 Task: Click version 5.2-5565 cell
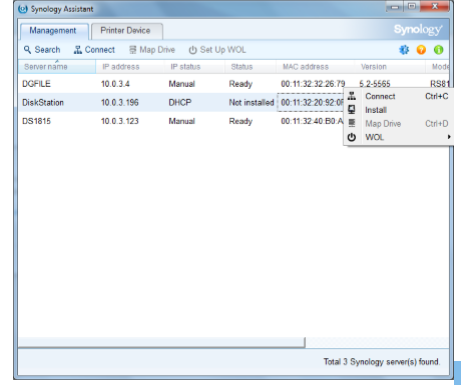tap(375, 84)
